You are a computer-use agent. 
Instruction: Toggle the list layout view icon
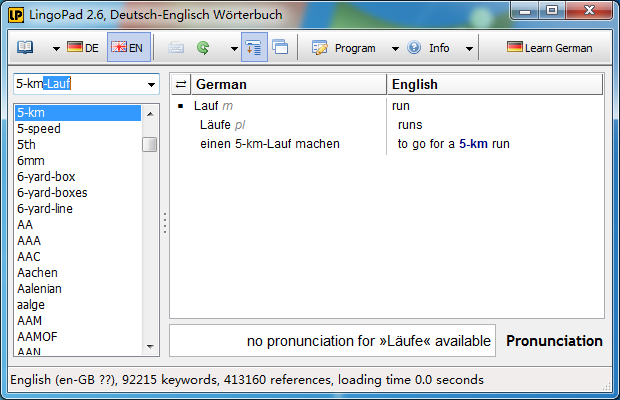[x=254, y=48]
